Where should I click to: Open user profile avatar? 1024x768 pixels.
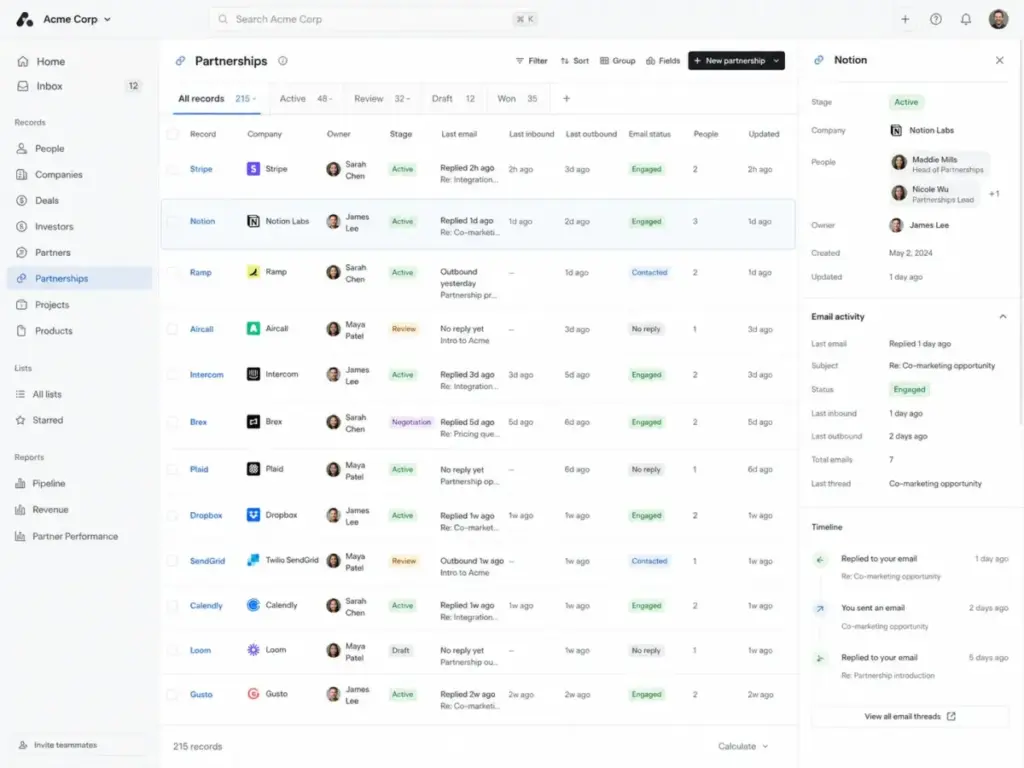tap(999, 20)
